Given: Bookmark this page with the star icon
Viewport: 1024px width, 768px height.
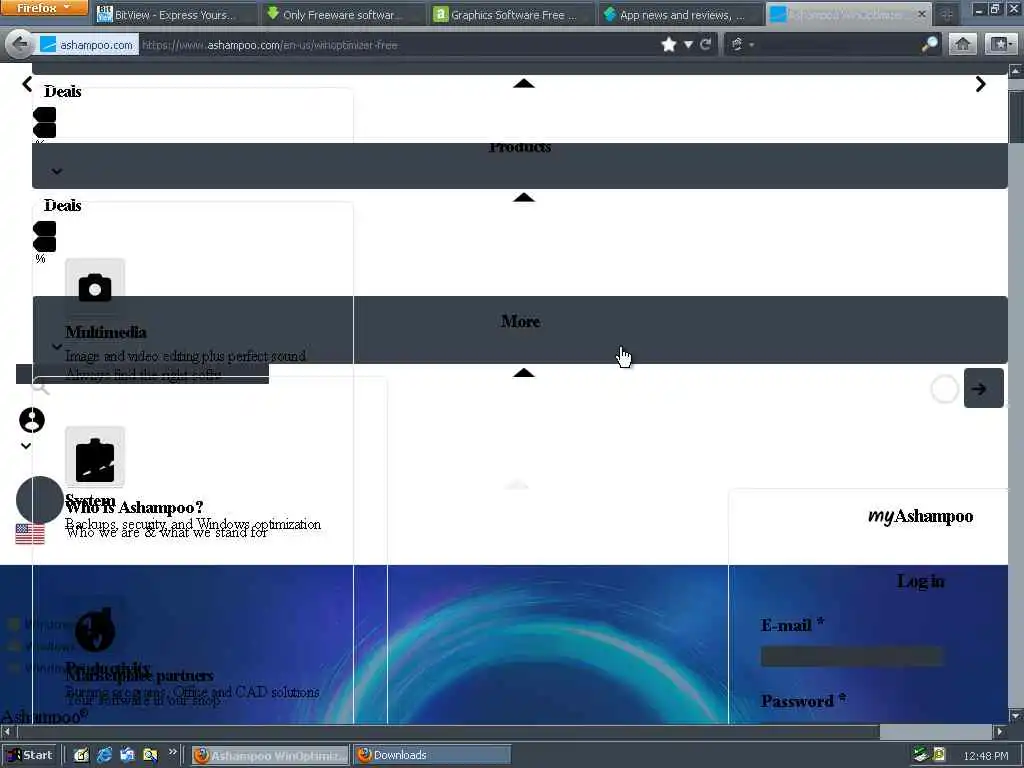Looking at the screenshot, I should pos(668,44).
